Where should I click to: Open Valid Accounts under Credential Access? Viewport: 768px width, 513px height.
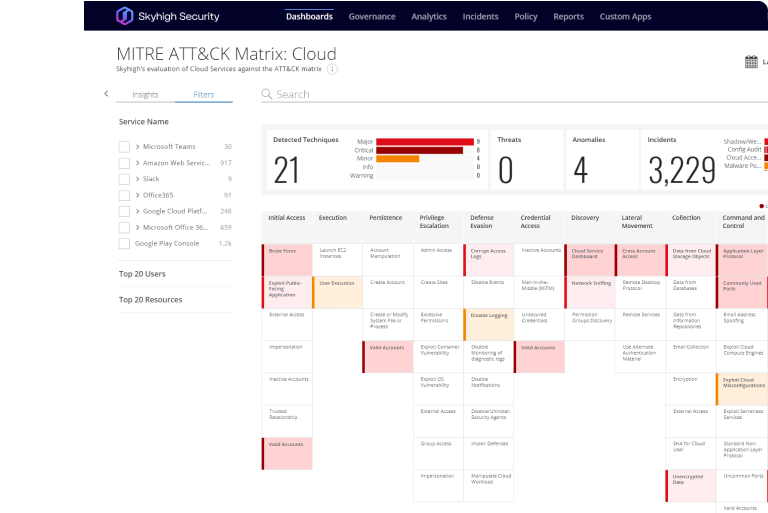[539, 357]
